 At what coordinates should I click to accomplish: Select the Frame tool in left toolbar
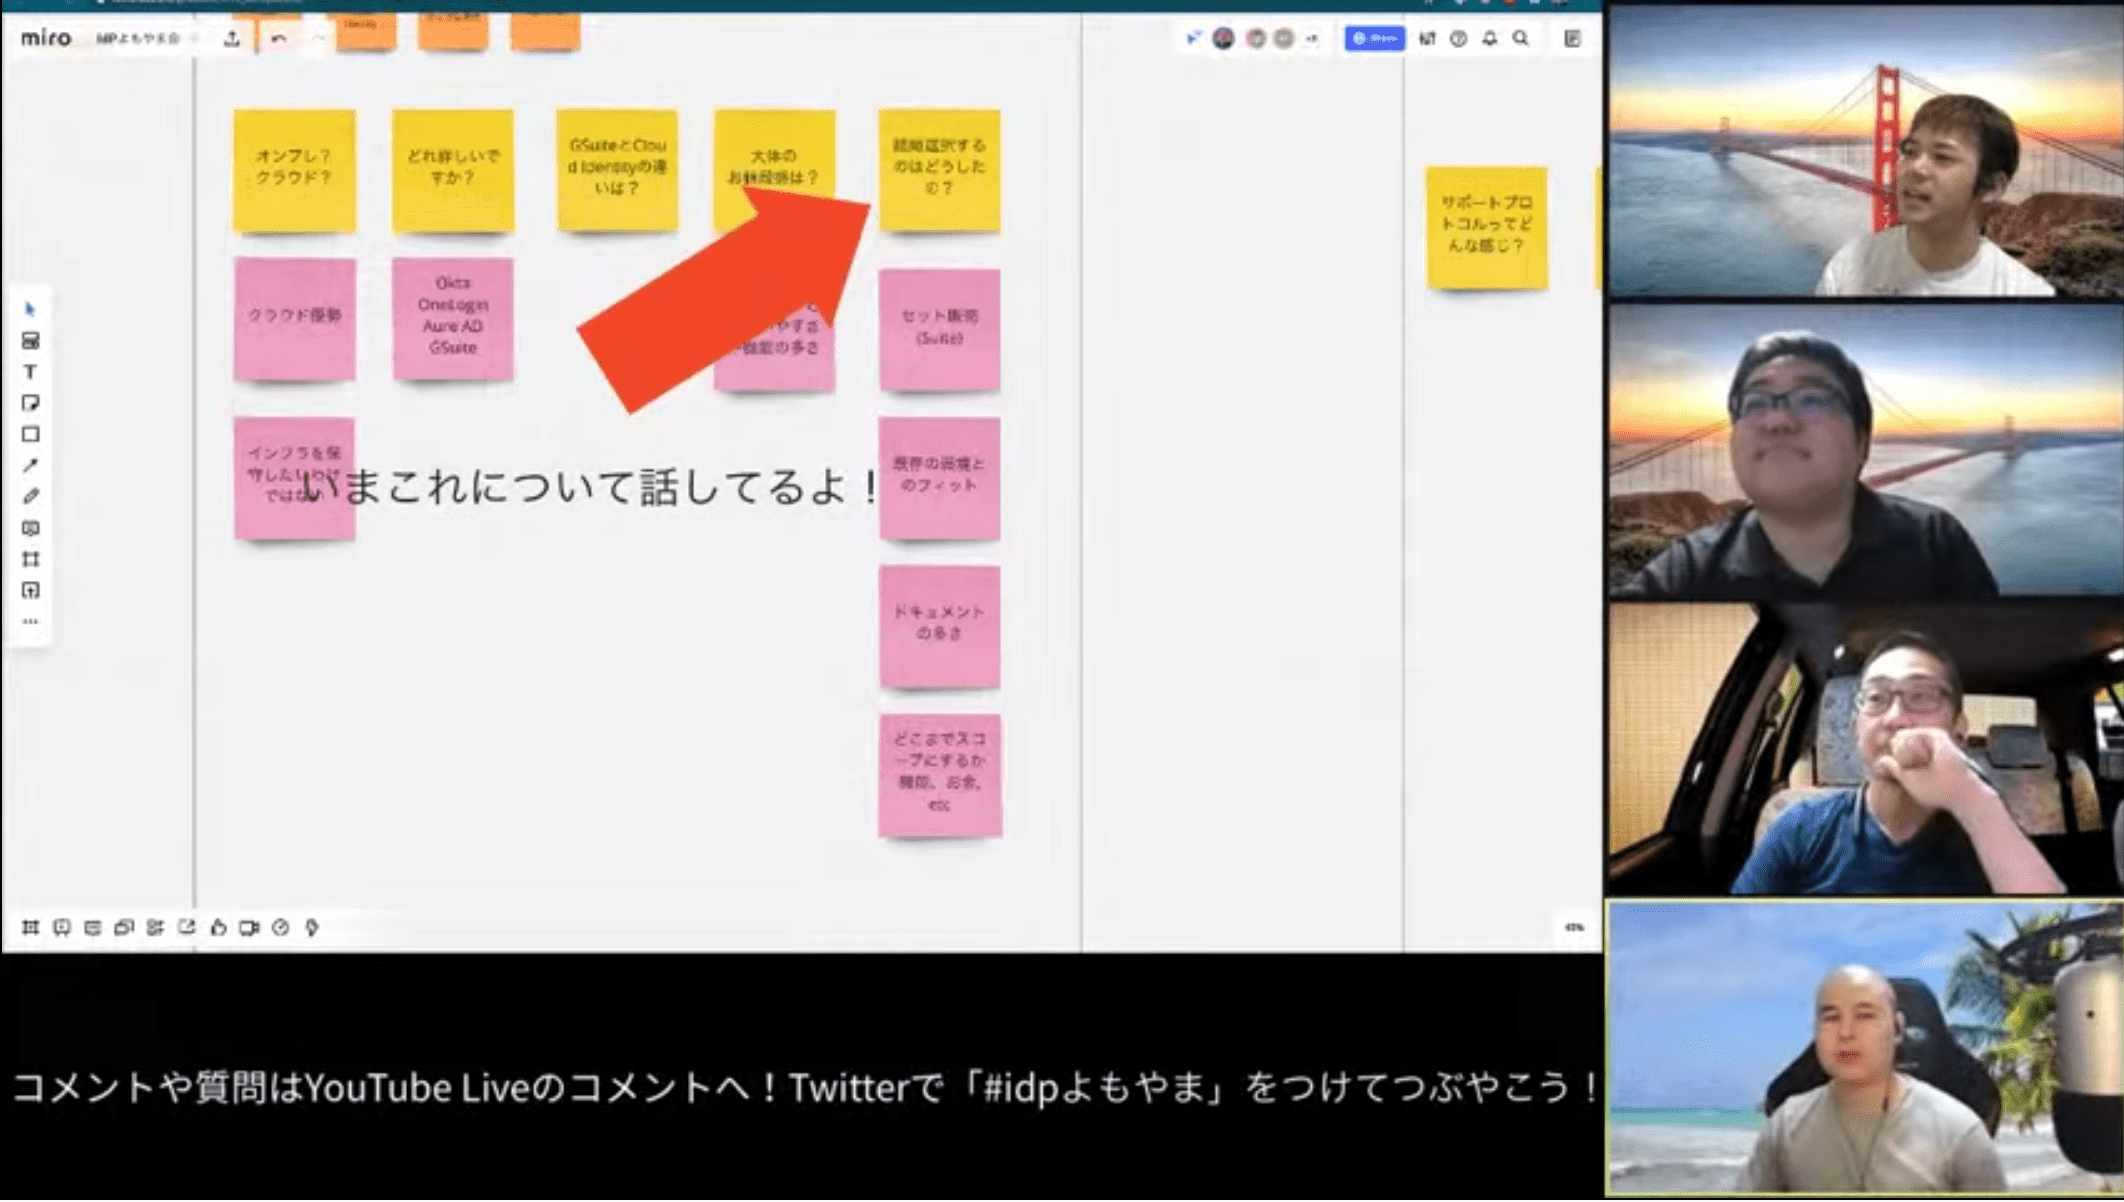(x=30, y=559)
